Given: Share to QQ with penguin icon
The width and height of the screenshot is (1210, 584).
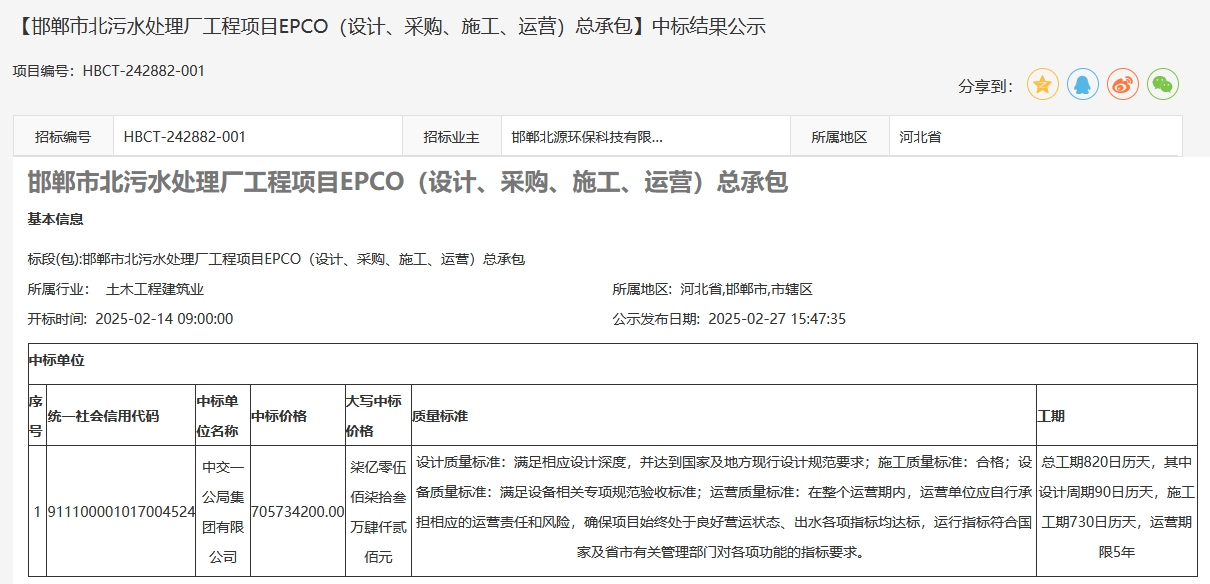Looking at the screenshot, I should (1083, 85).
